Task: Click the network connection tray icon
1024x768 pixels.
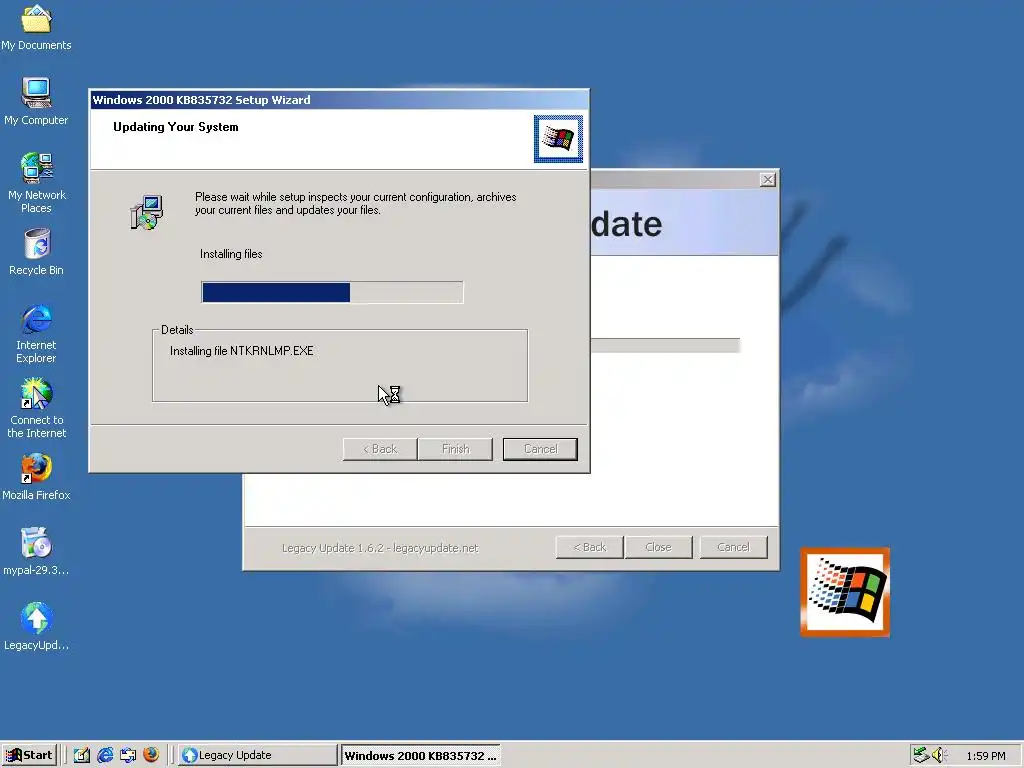Action: coord(921,755)
